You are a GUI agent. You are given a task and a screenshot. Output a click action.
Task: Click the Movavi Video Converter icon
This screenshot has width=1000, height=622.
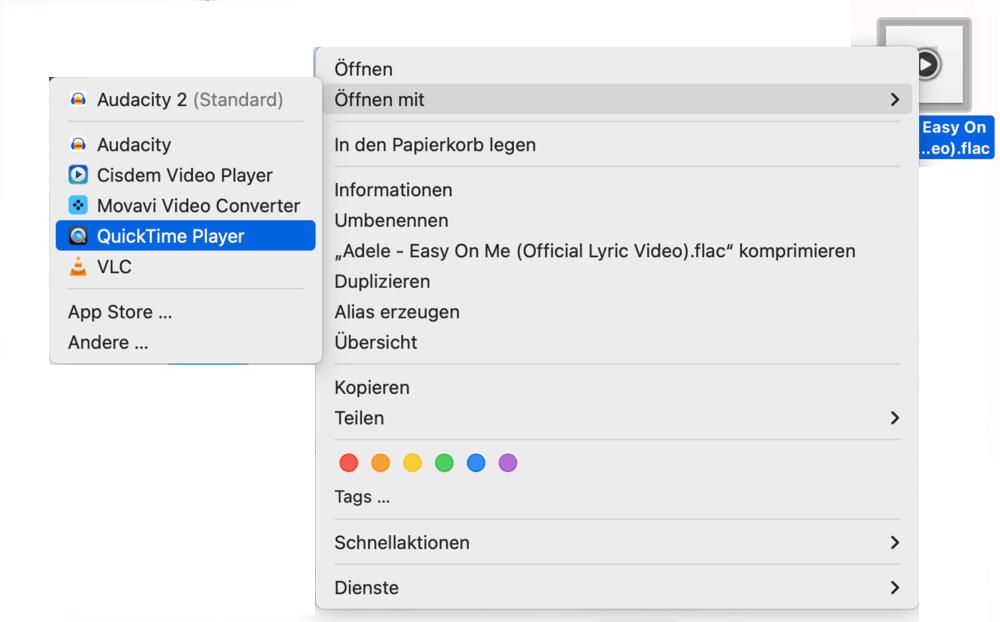(x=78, y=206)
